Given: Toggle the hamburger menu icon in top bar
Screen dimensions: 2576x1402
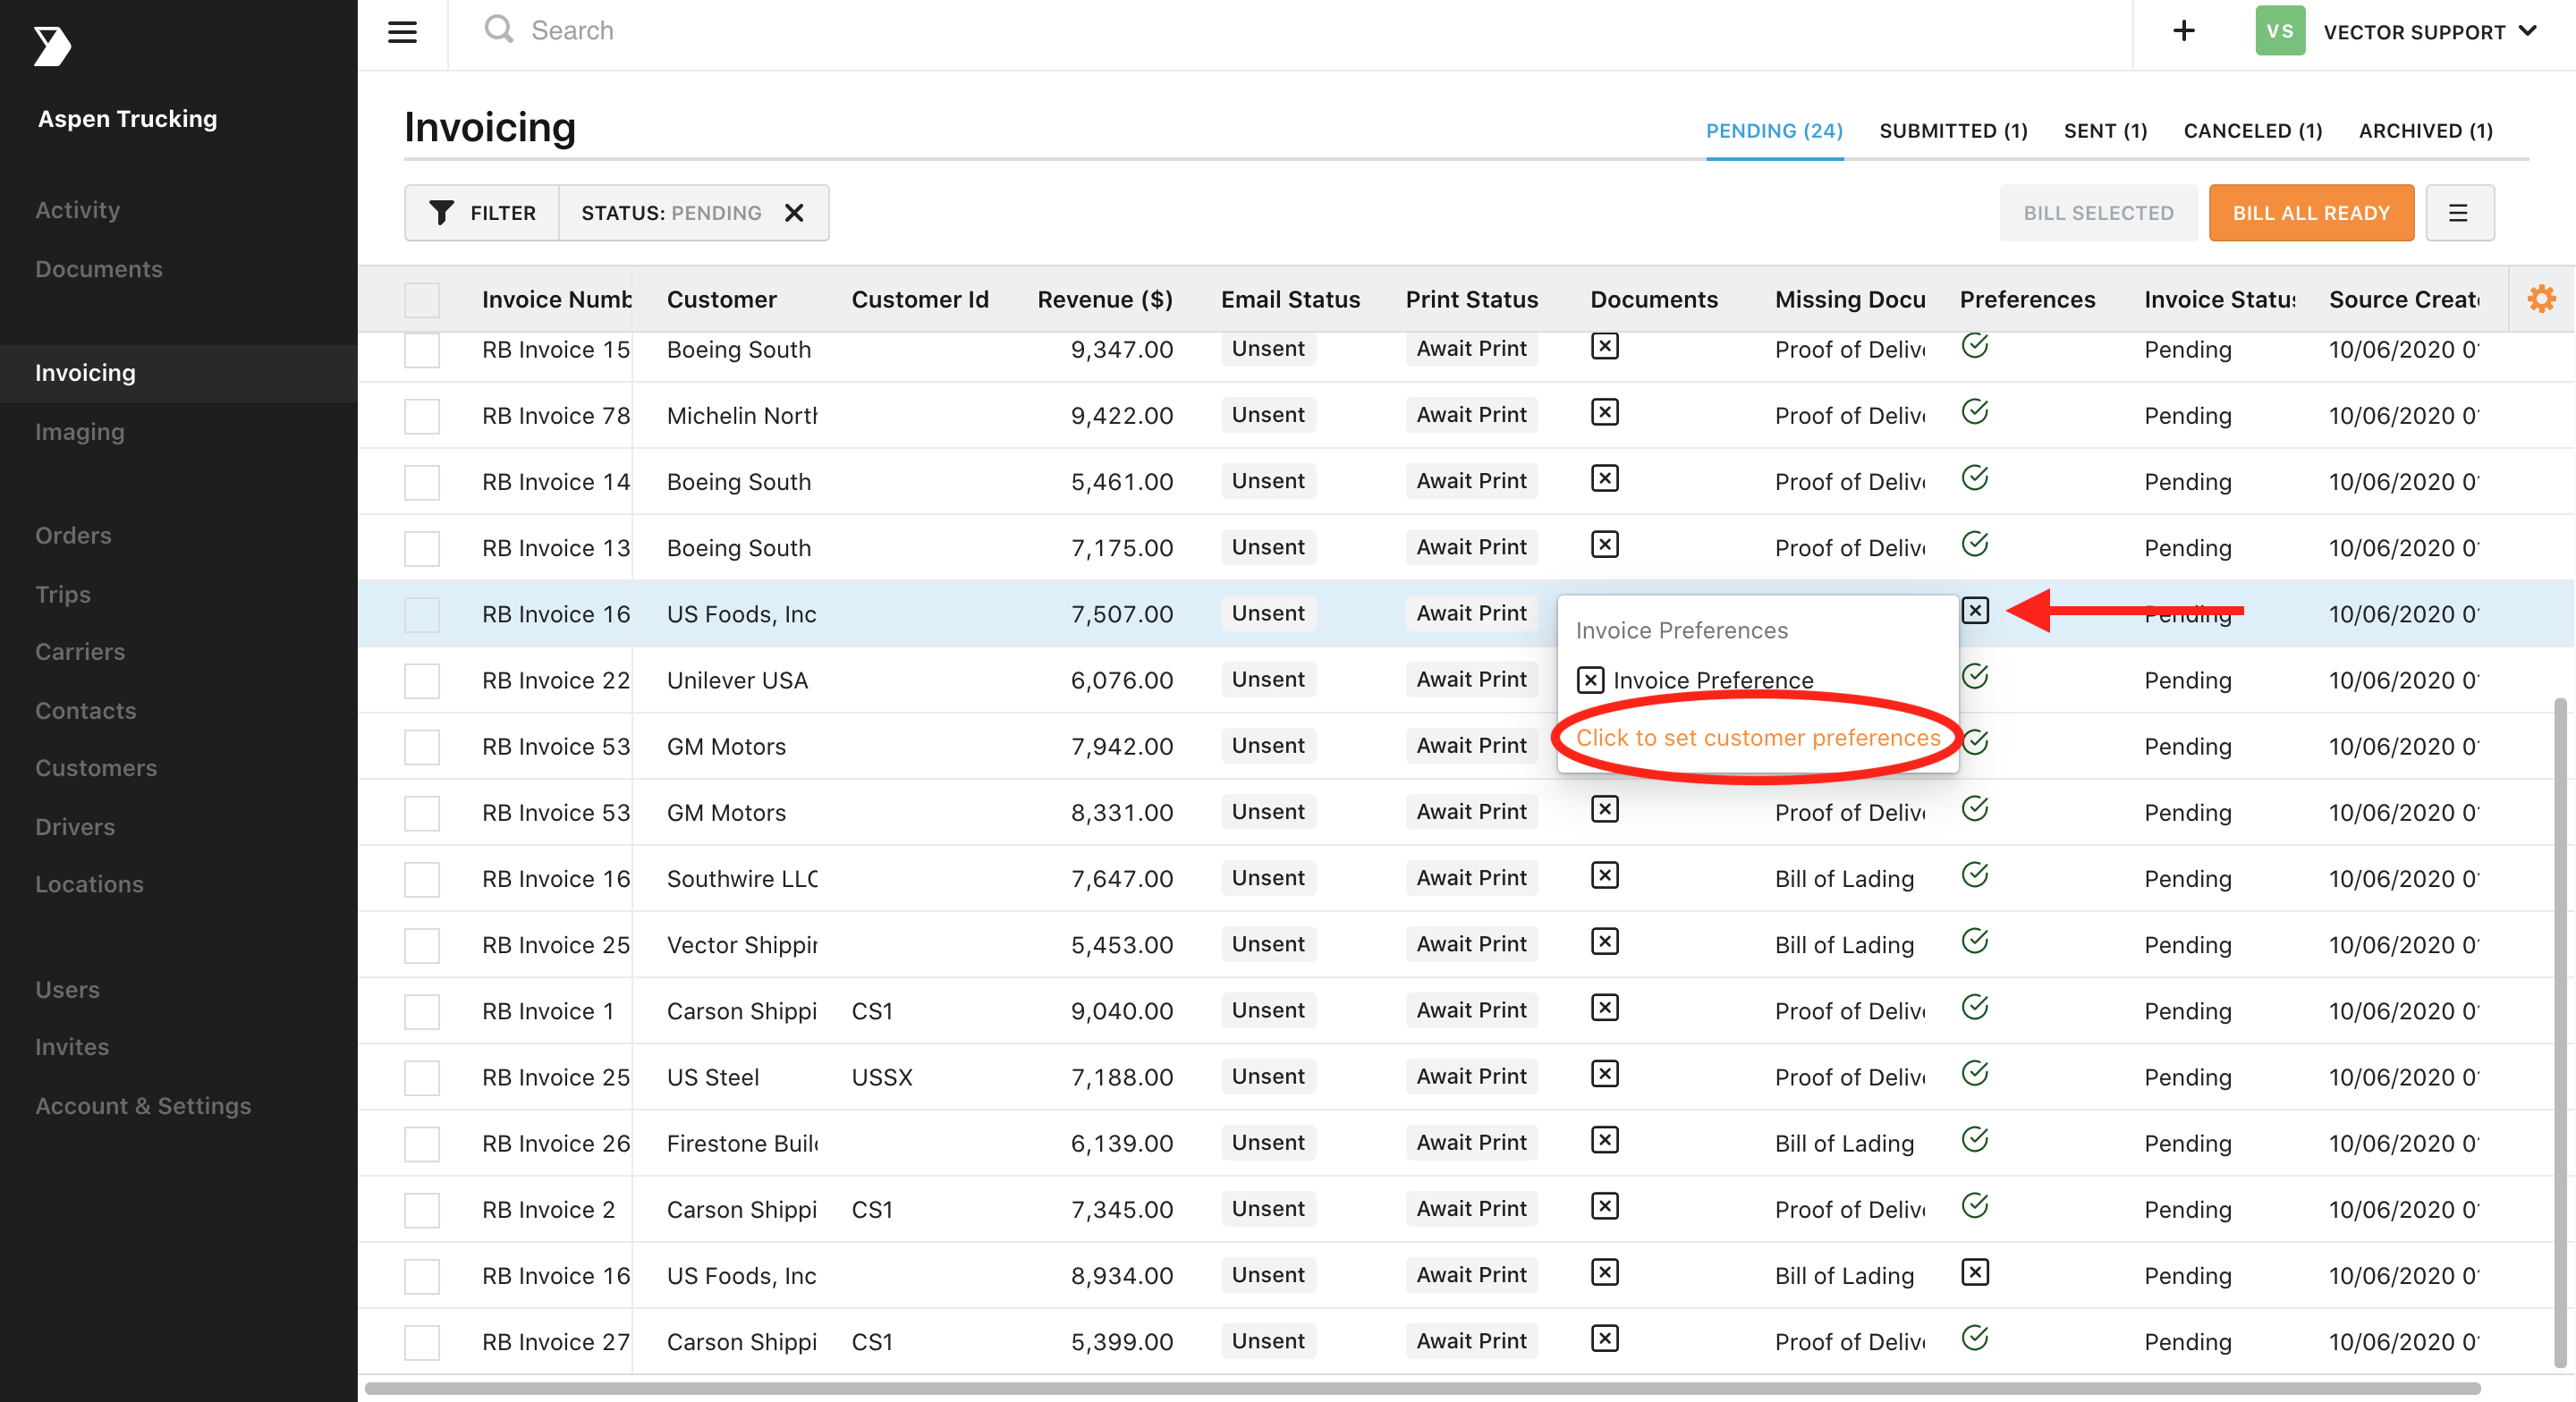Looking at the screenshot, I should [402, 32].
